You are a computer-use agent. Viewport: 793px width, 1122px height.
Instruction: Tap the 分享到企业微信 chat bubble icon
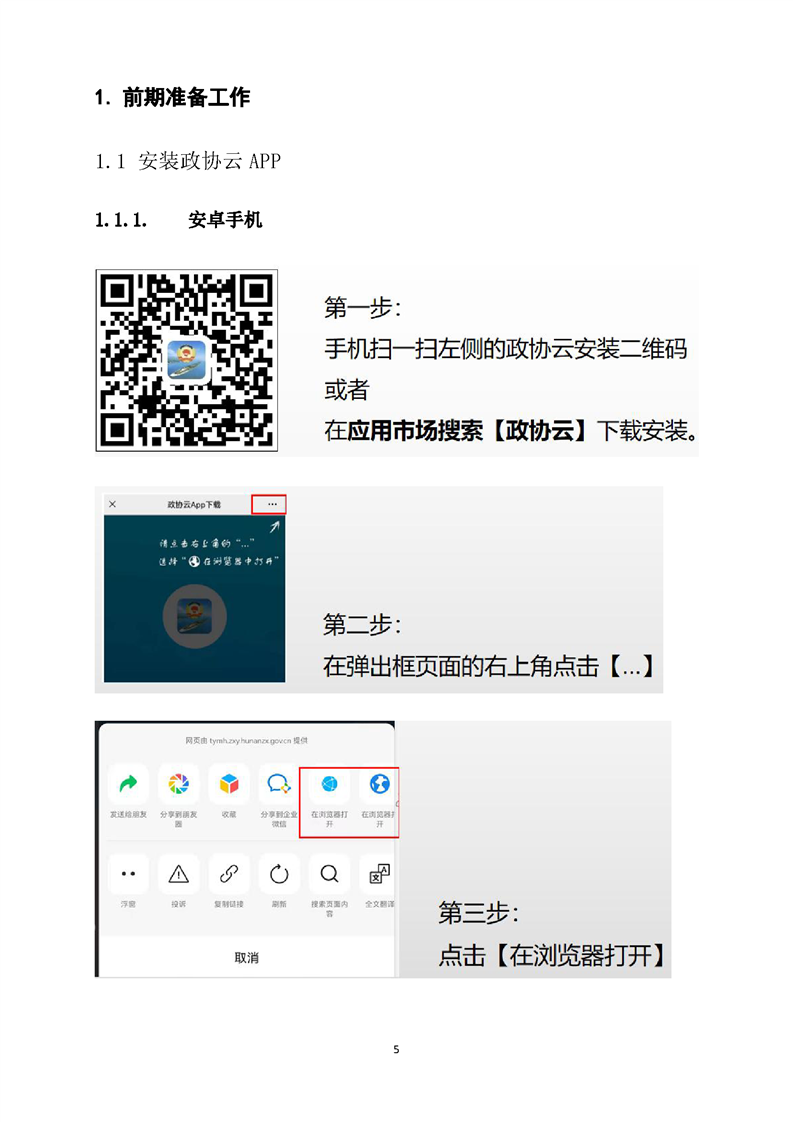coord(279,784)
